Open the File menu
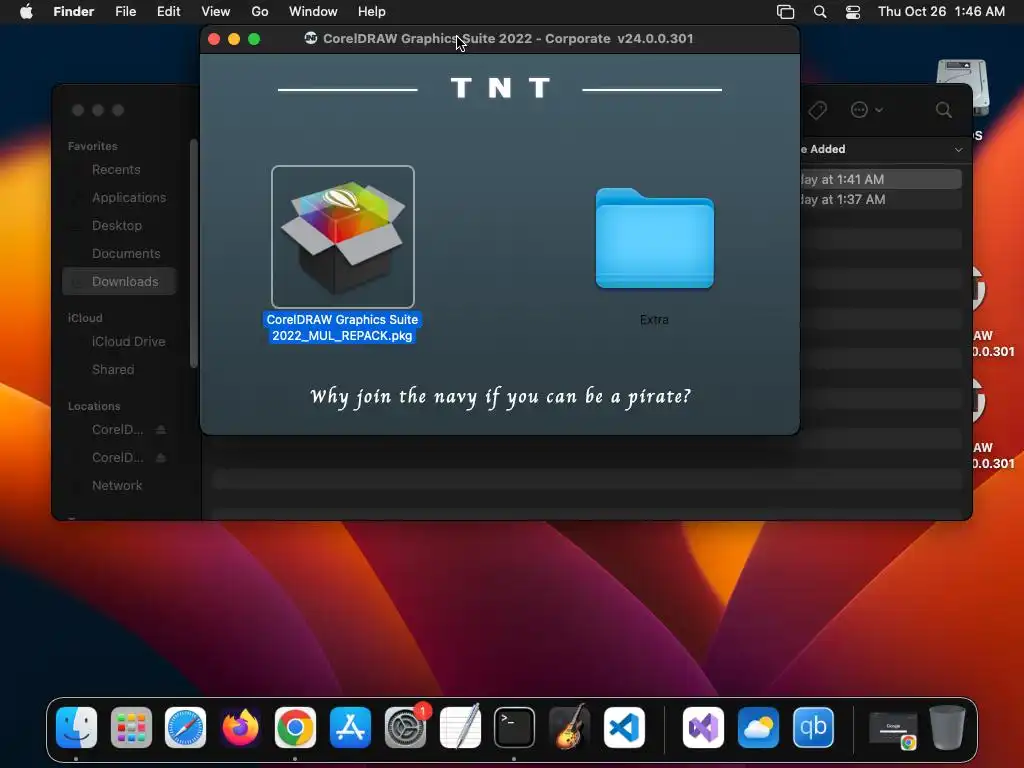 [125, 12]
